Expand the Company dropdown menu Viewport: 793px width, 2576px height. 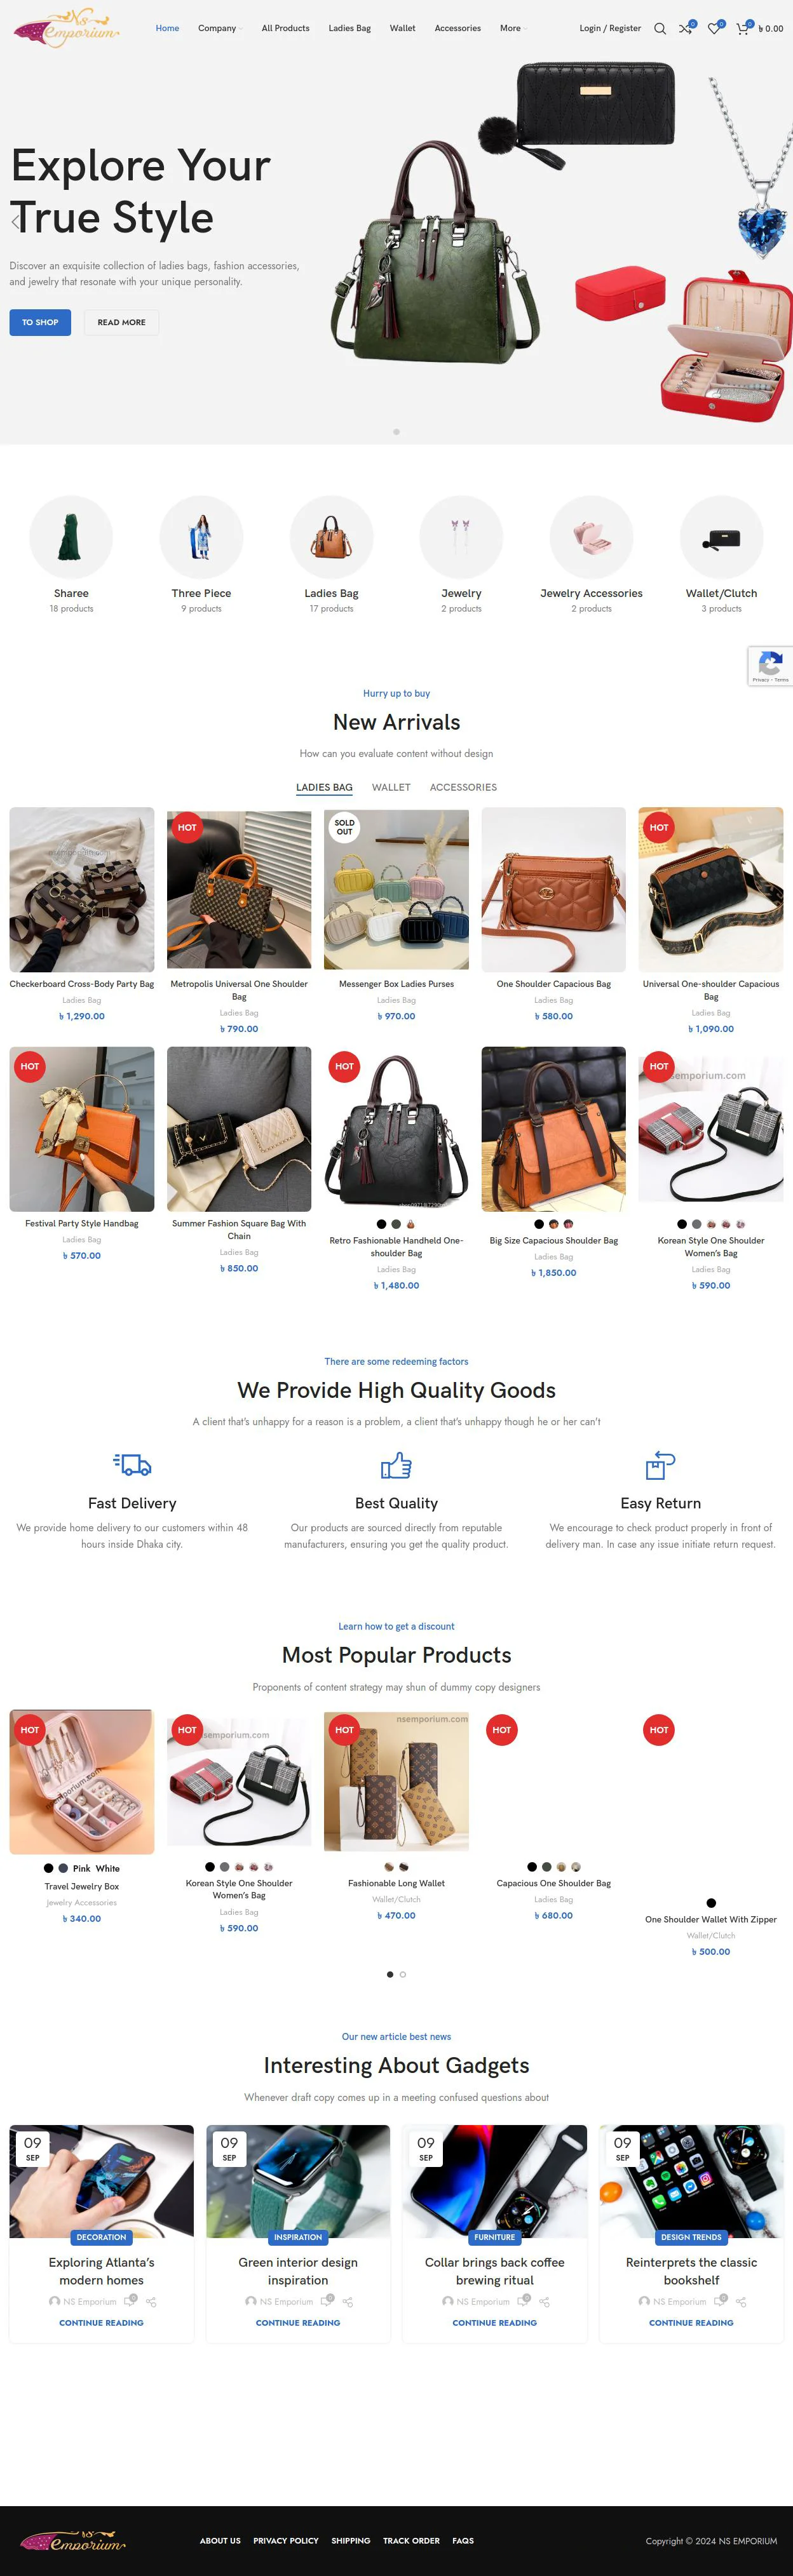tap(220, 28)
